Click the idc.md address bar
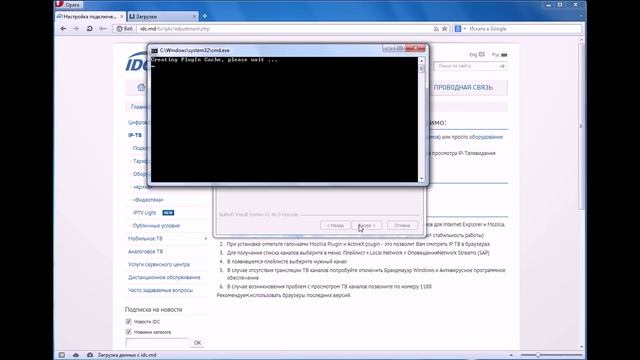This screenshot has width=640, height=360. click(284, 29)
